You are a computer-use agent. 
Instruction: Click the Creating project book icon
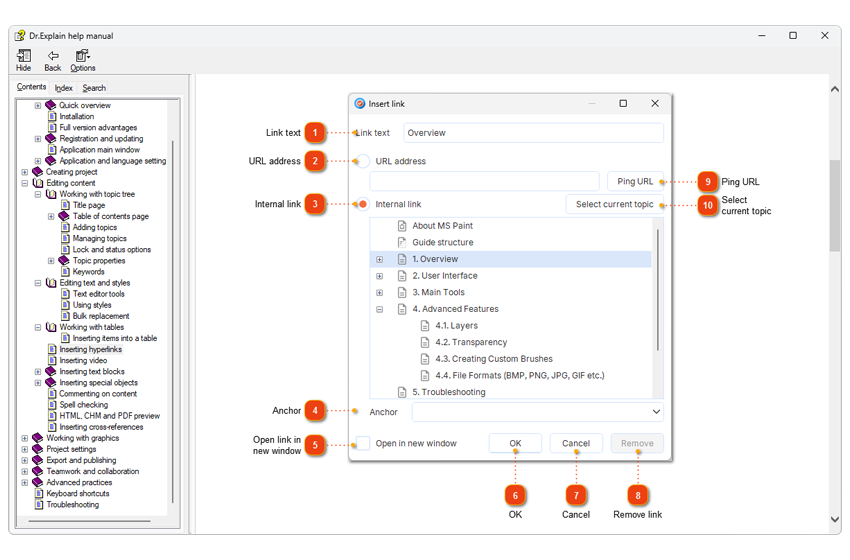(x=37, y=172)
